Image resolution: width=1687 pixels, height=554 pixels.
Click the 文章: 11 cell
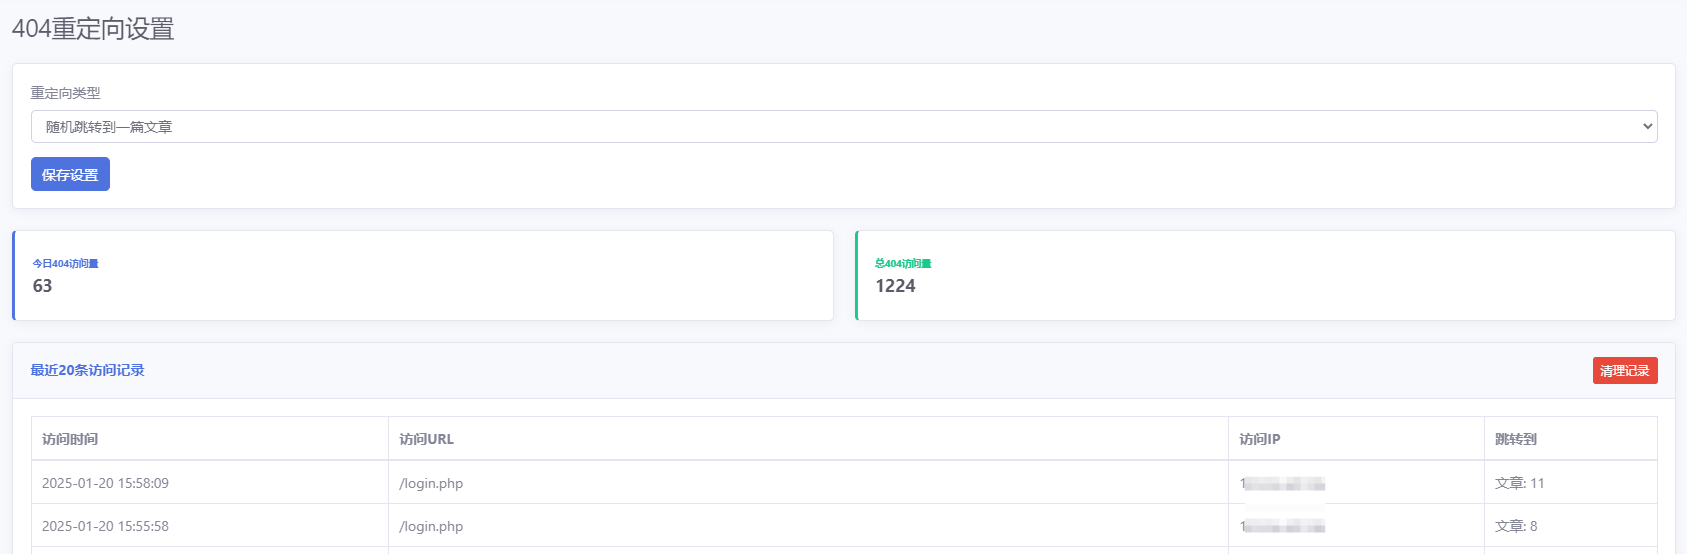pos(1520,483)
